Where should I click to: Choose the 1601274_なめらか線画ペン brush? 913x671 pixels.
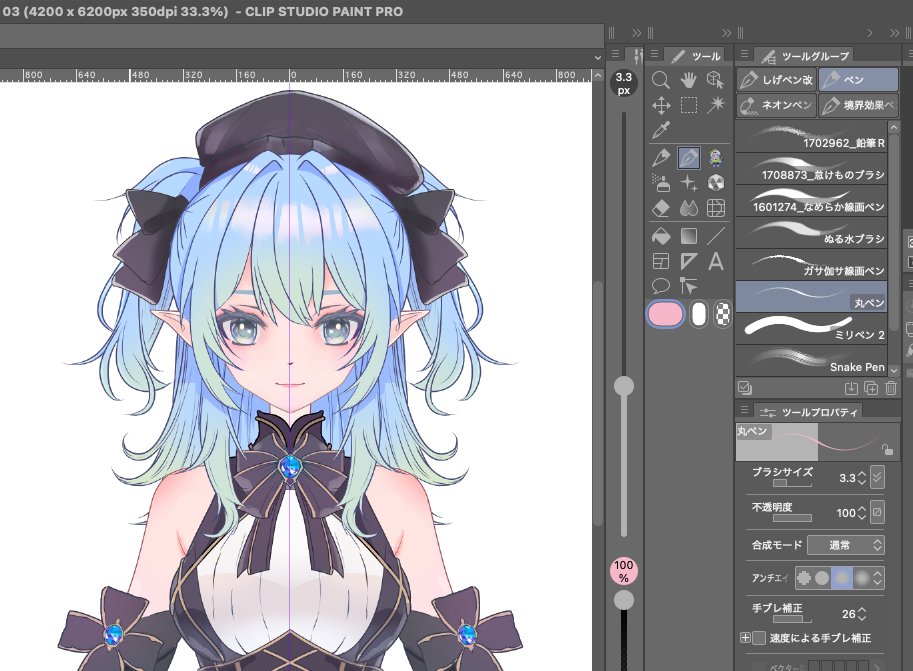click(x=812, y=201)
